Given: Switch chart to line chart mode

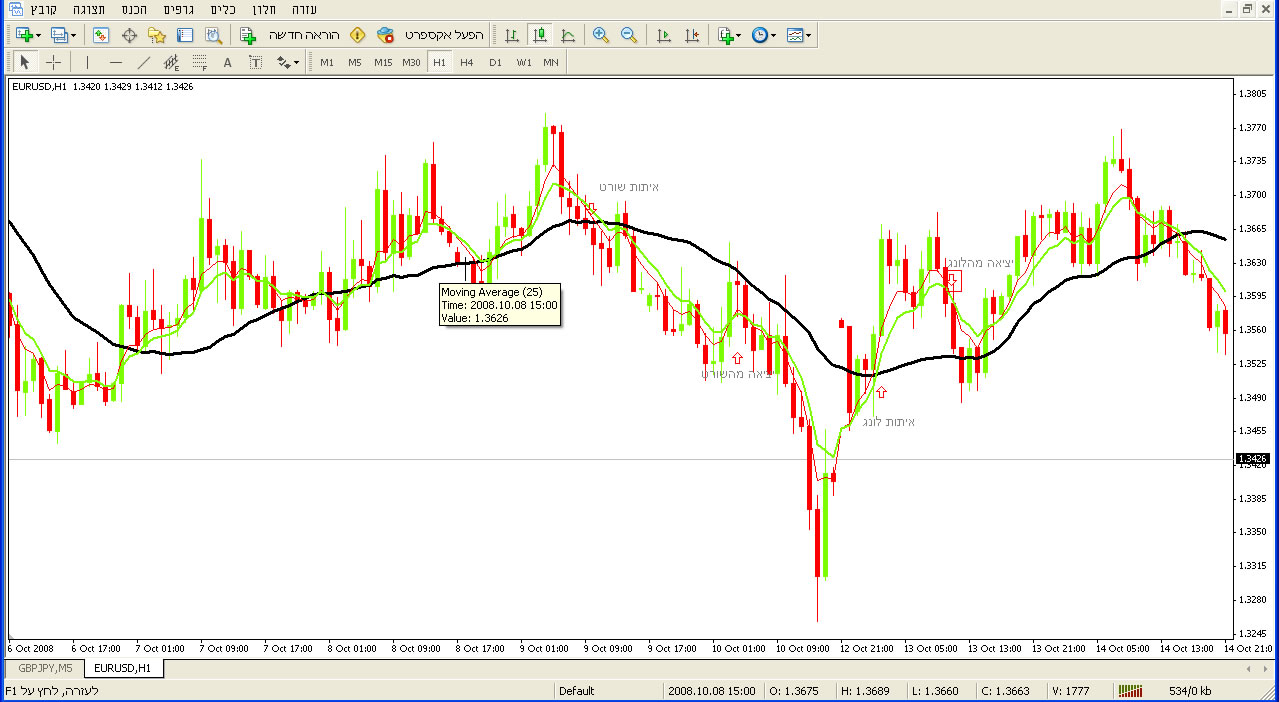Looking at the screenshot, I should click(x=568, y=35).
